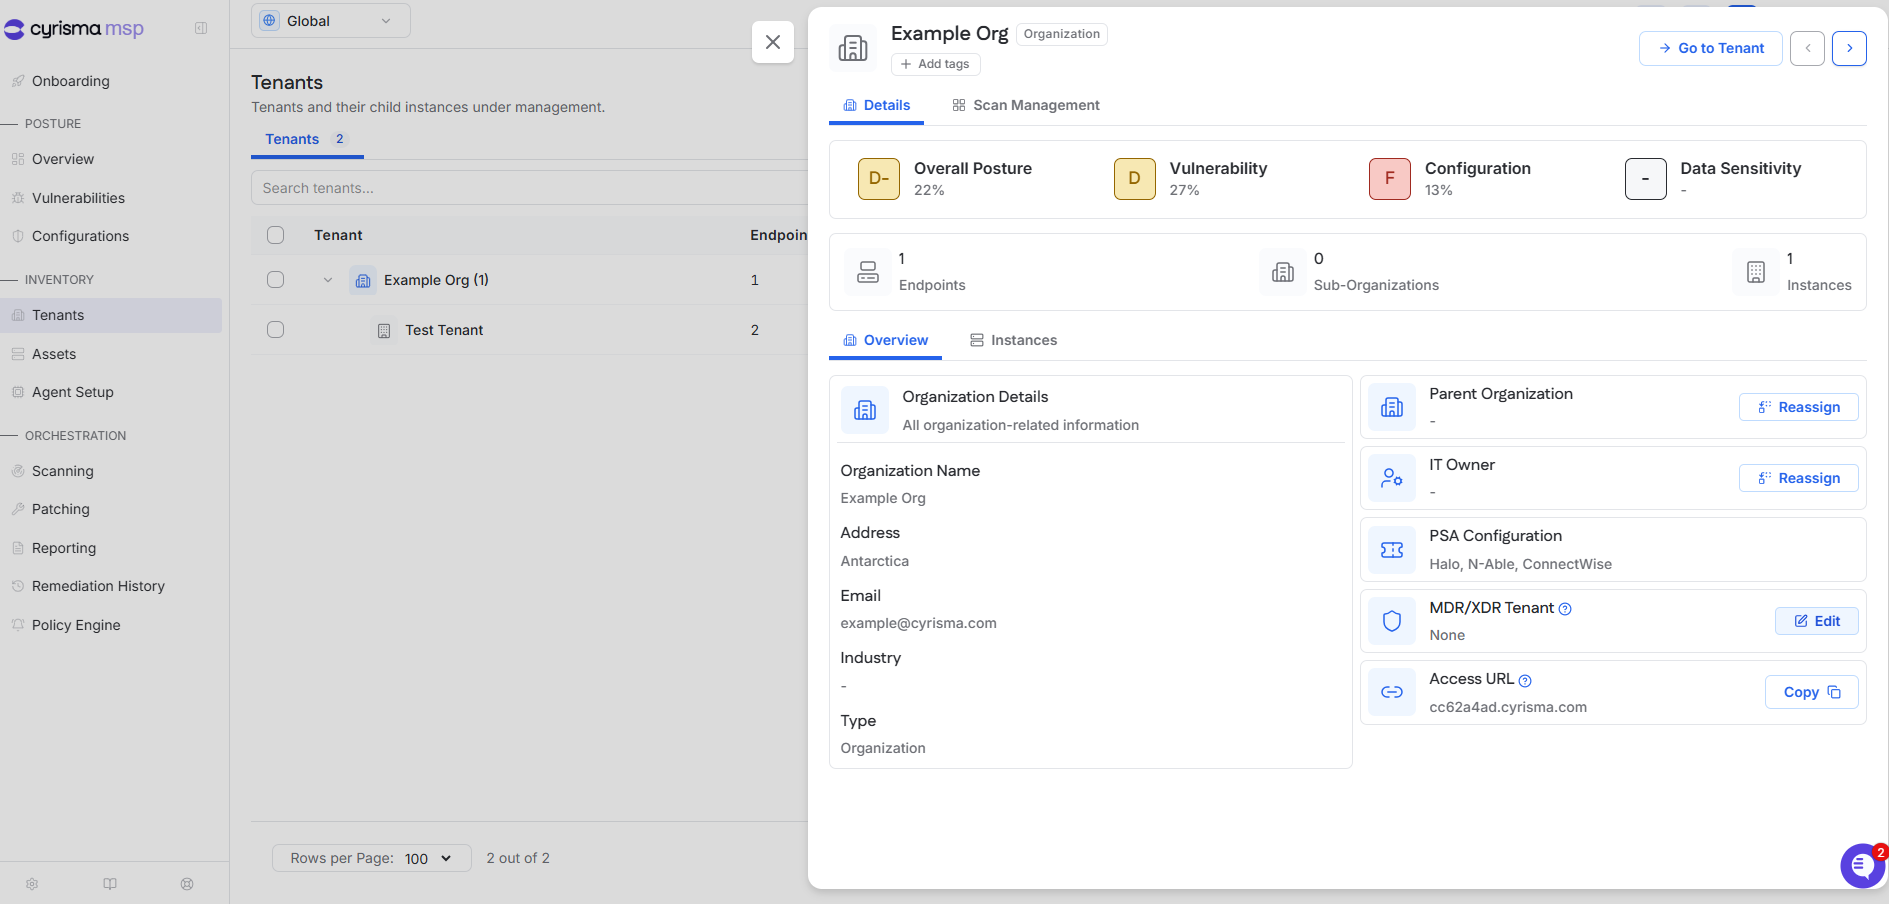Edit the MDR/XDR Tenant setting

(x=1816, y=621)
